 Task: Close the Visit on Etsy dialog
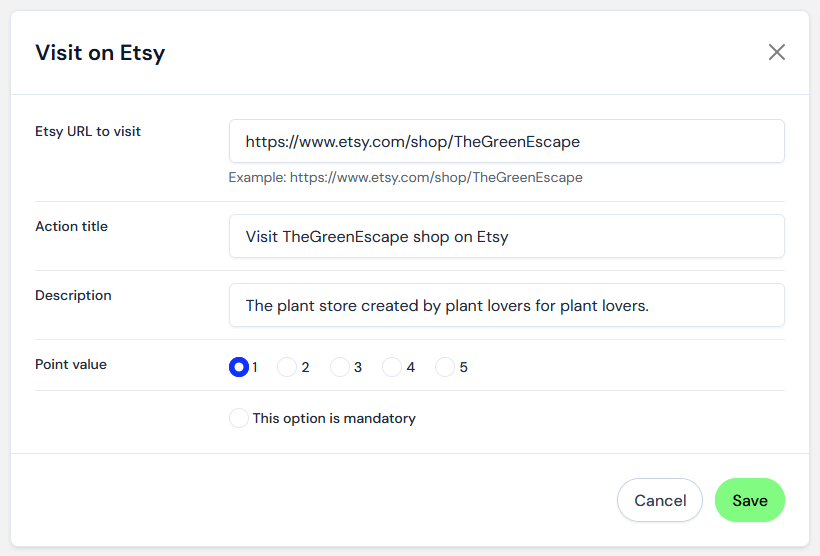(777, 52)
